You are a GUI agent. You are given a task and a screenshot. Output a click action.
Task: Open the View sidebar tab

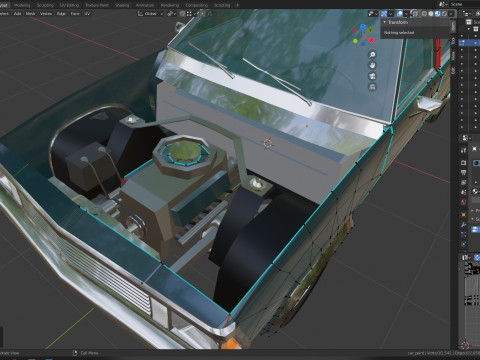pyautogui.click(x=453, y=55)
